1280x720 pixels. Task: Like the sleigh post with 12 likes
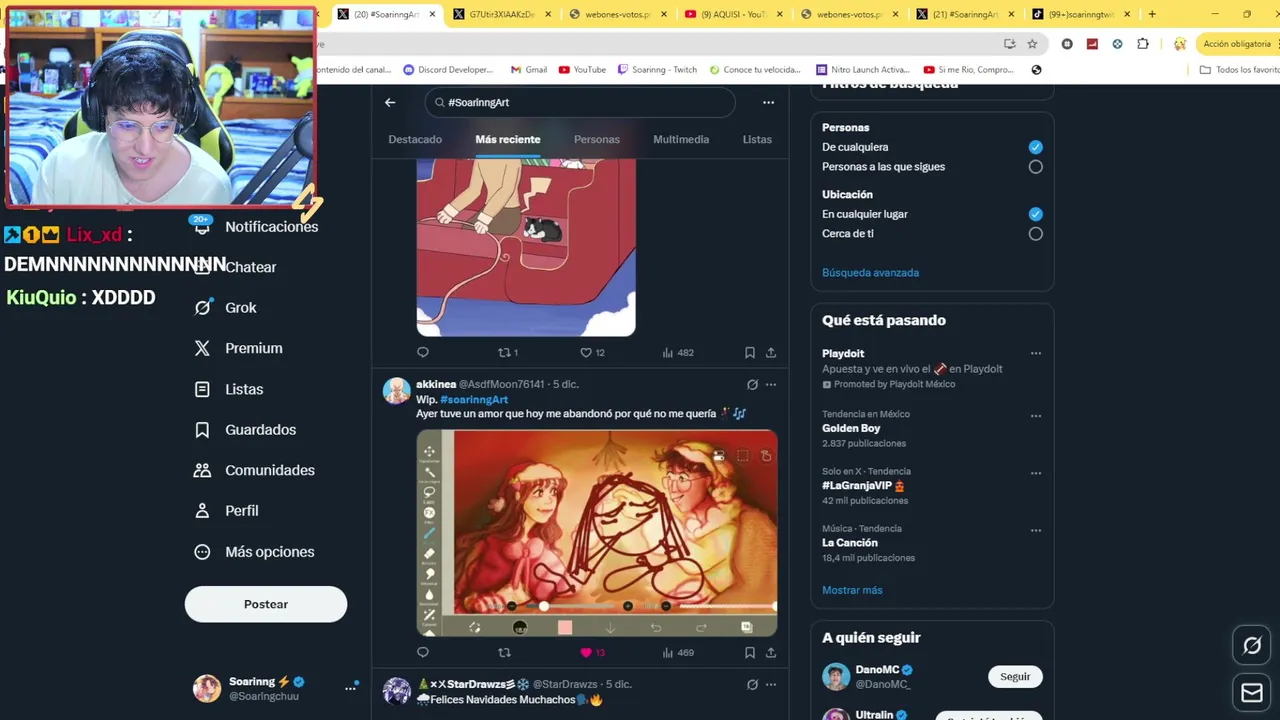point(592,352)
